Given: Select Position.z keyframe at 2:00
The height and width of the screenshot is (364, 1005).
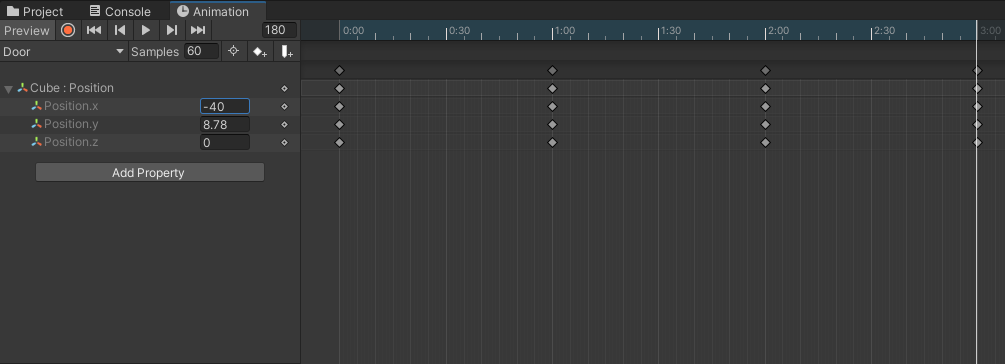Looking at the screenshot, I should [x=765, y=142].
